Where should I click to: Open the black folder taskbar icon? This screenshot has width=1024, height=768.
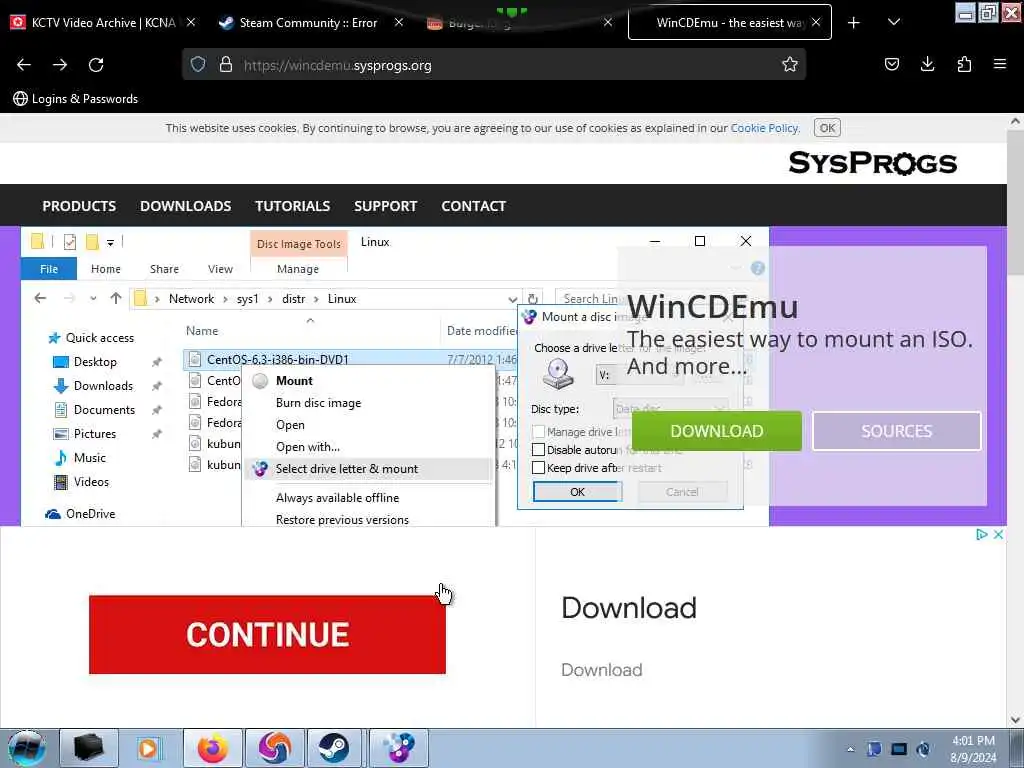pyautogui.click(x=89, y=748)
